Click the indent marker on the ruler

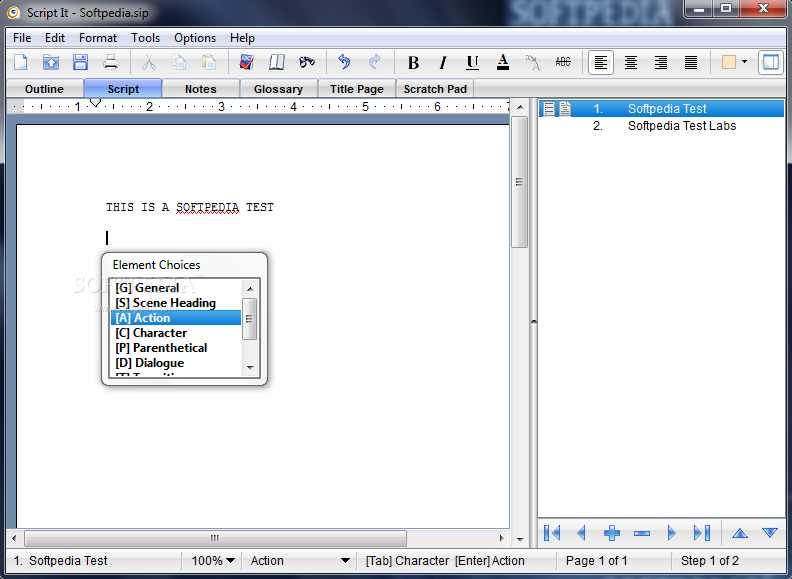click(x=95, y=103)
